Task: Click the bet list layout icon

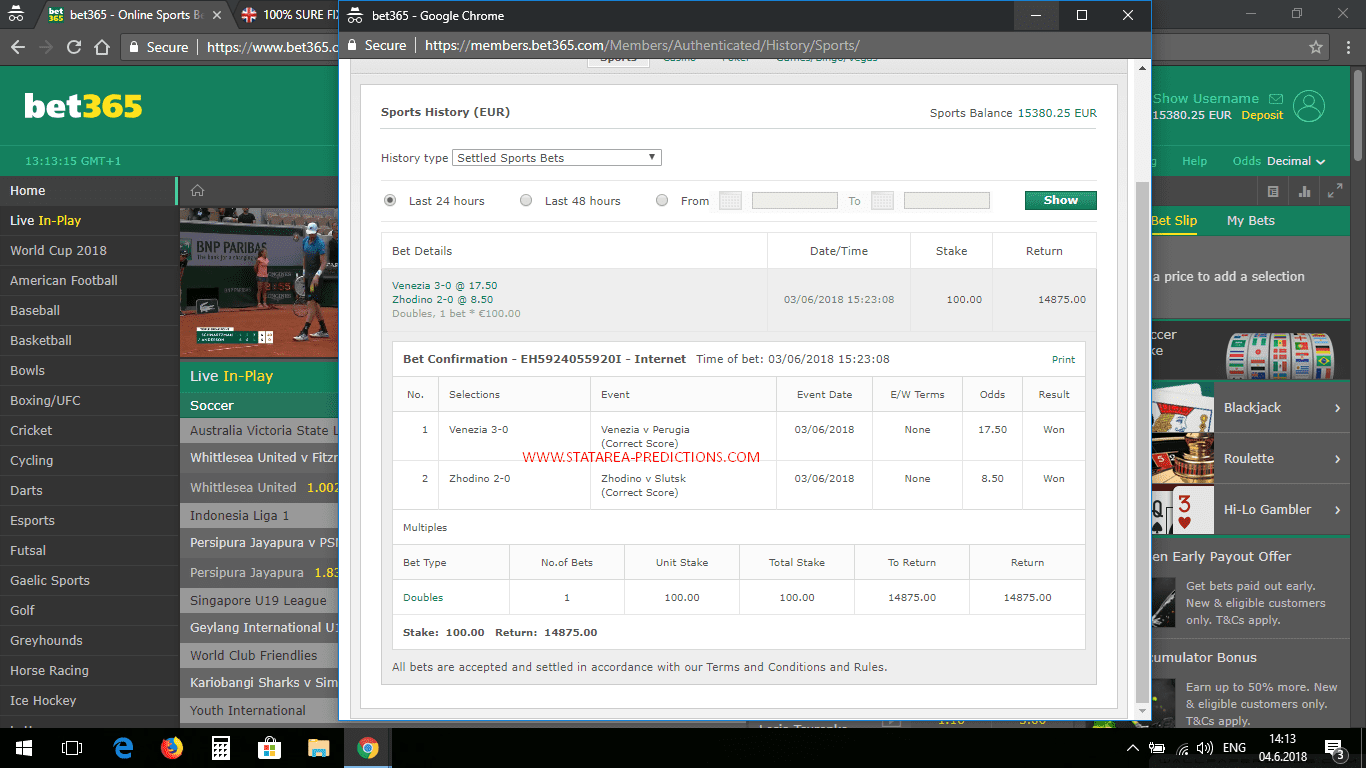Action: pyautogui.click(x=1273, y=191)
